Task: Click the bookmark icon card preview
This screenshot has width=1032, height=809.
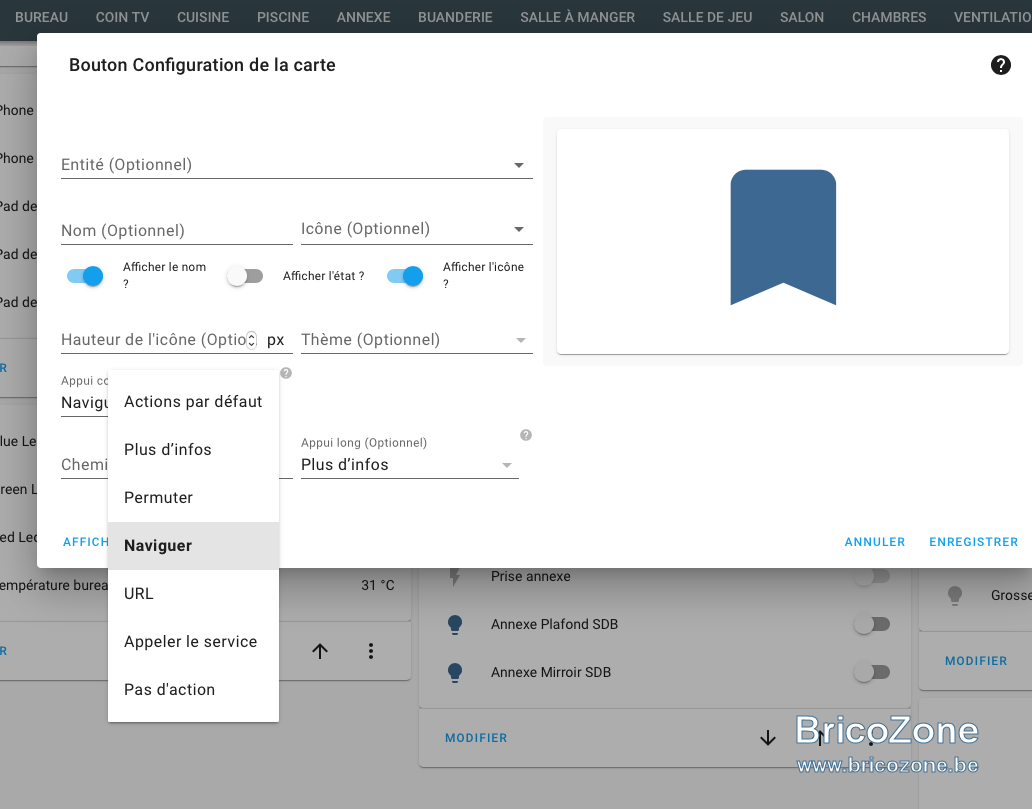Action: point(783,241)
